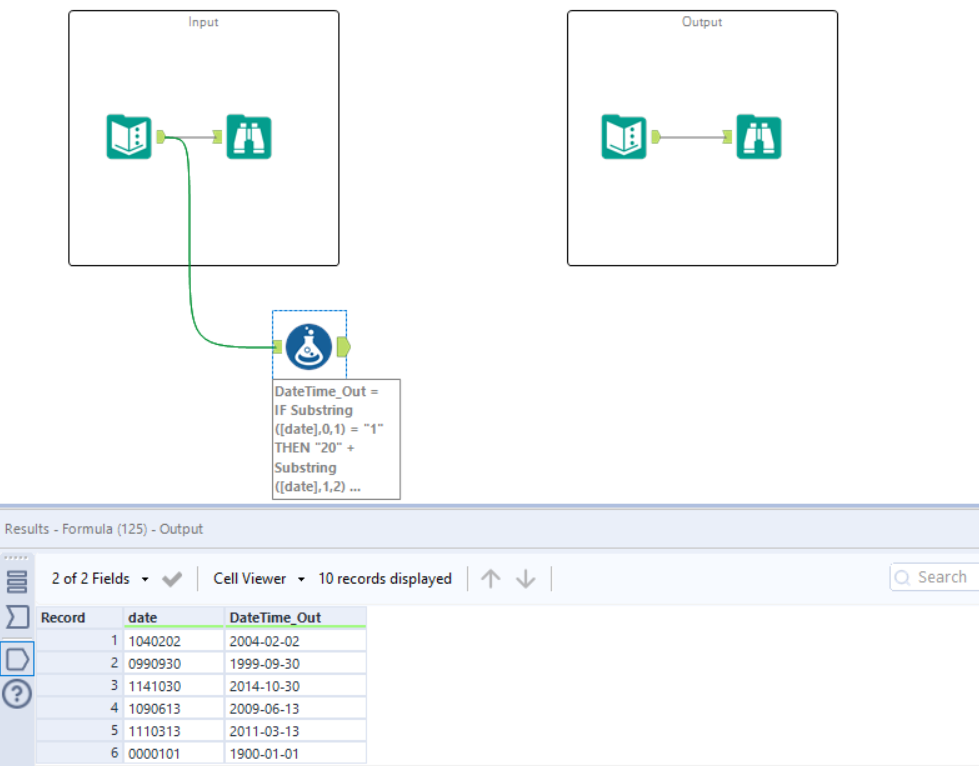
Task: Open the Cell Viewer dropdown
Action: [x=258, y=579]
